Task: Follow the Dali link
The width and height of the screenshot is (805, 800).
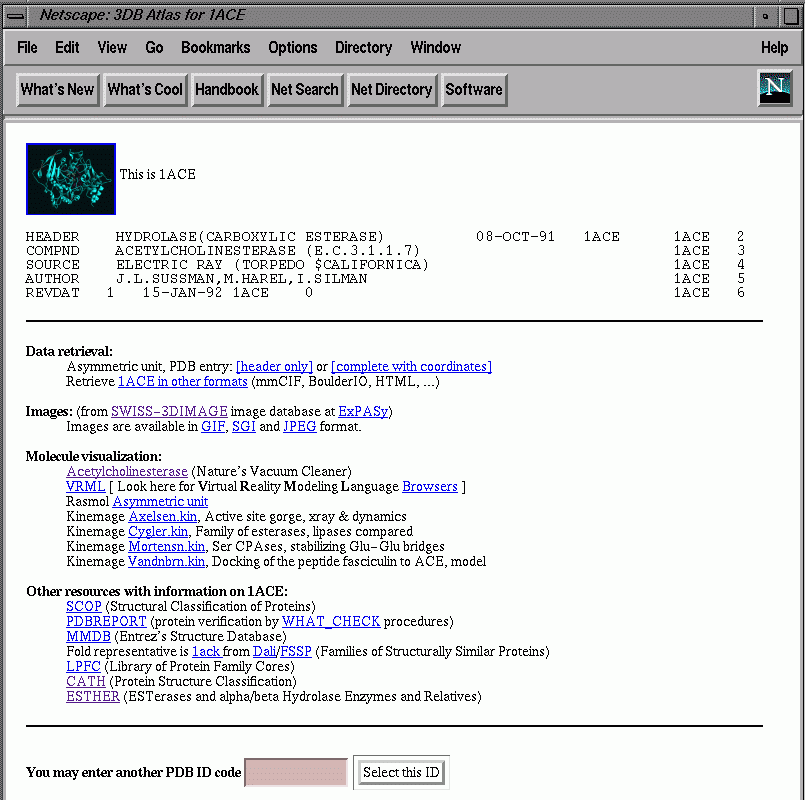Action: coord(264,652)
